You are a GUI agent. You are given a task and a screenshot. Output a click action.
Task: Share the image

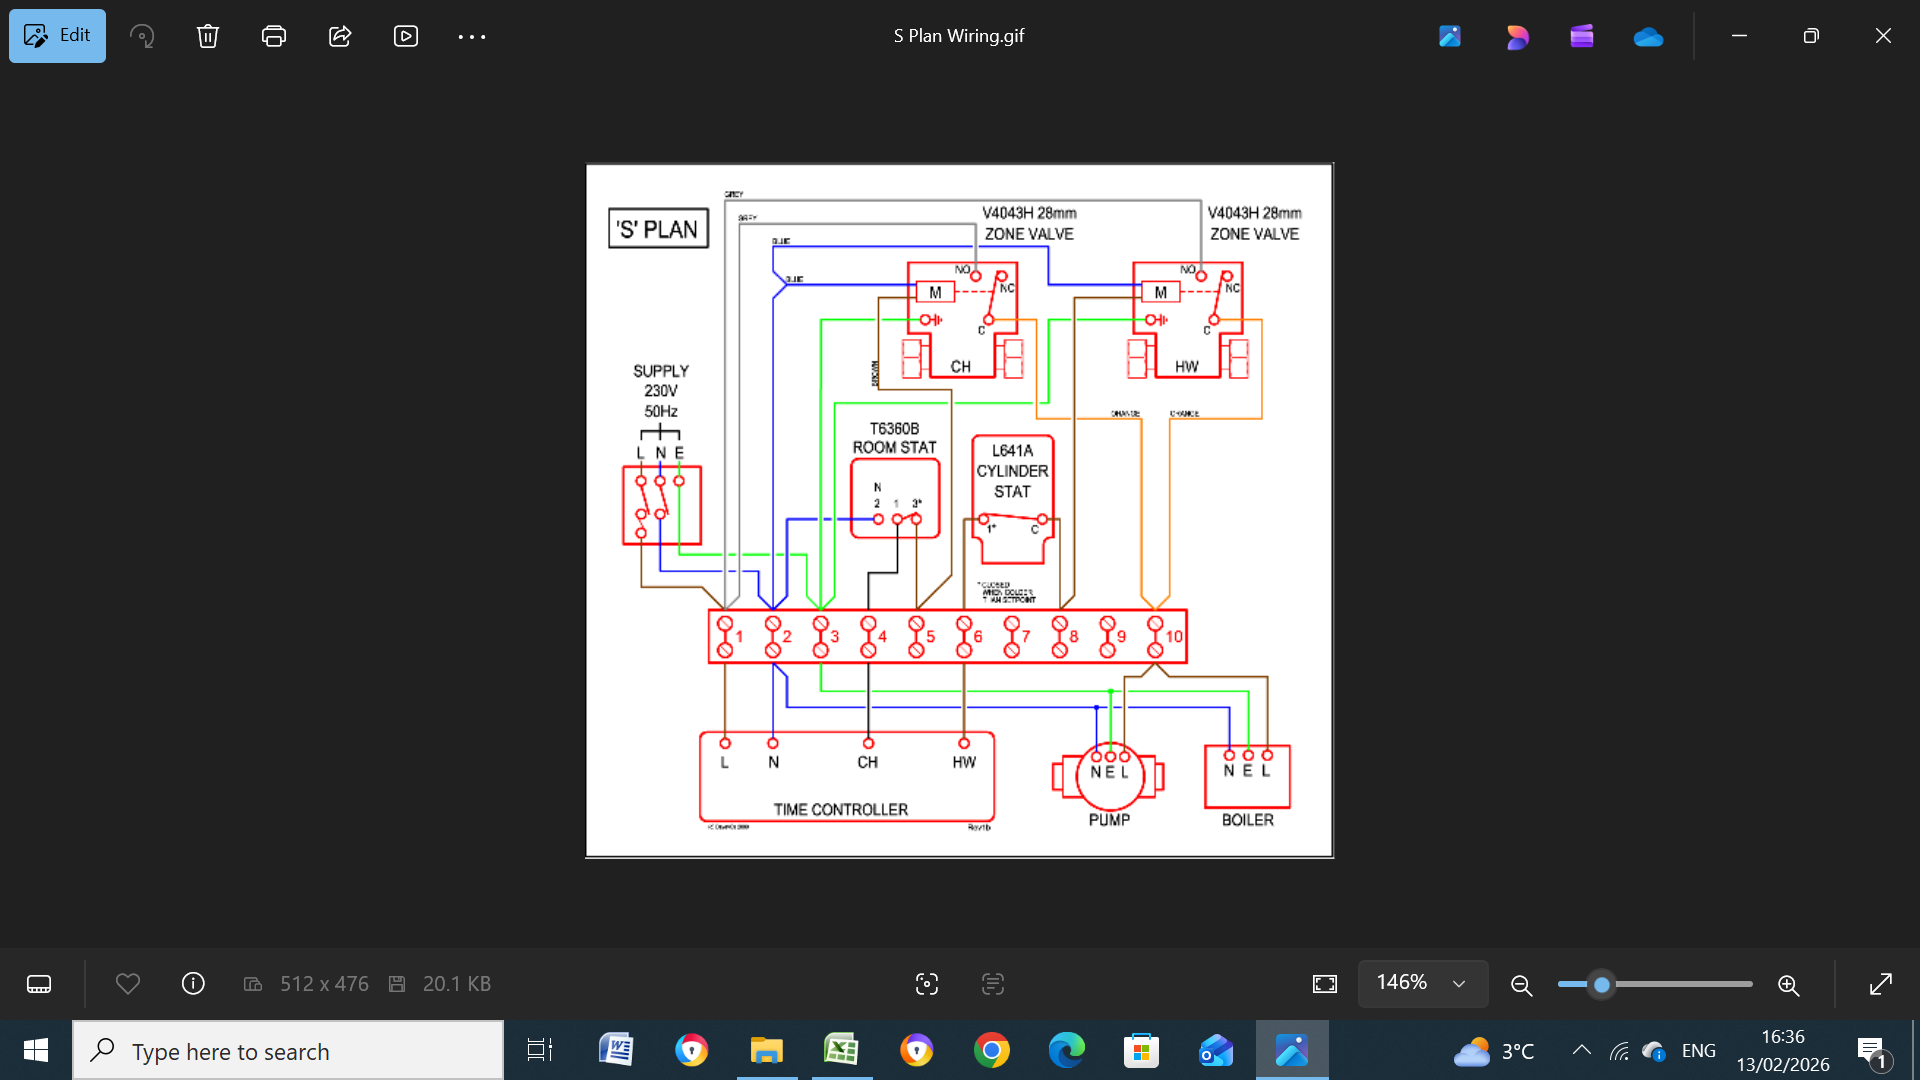coord(340,36)
